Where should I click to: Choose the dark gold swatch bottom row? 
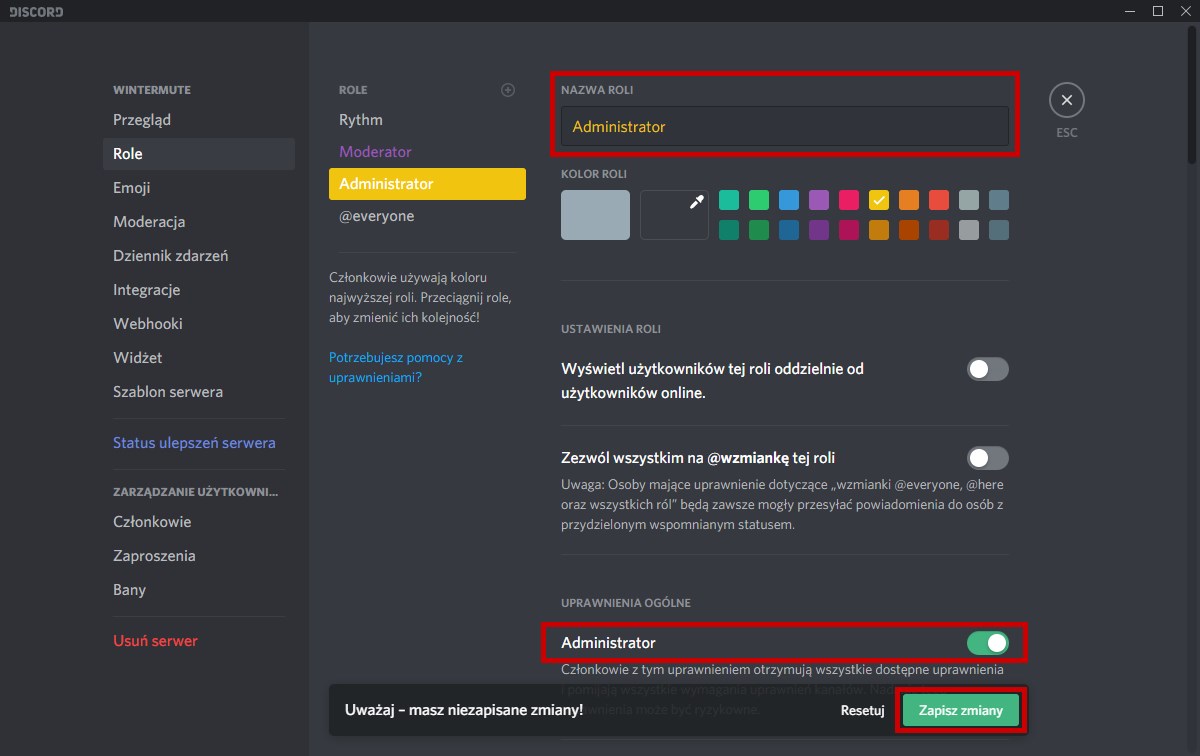pos(879,230)
